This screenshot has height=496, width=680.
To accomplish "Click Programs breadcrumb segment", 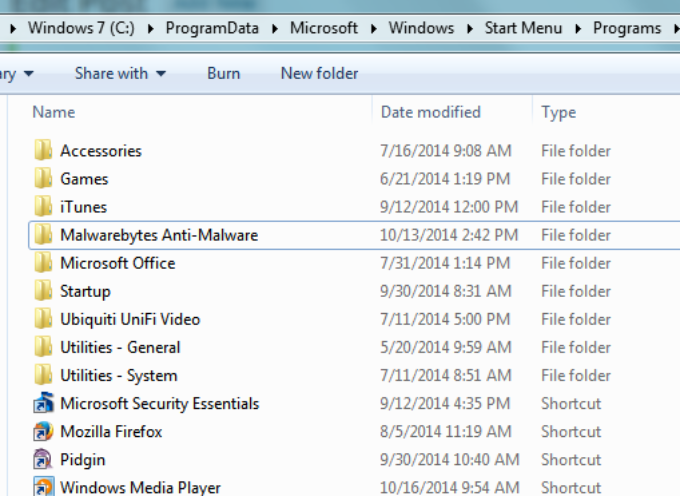I will coord(627,28).
